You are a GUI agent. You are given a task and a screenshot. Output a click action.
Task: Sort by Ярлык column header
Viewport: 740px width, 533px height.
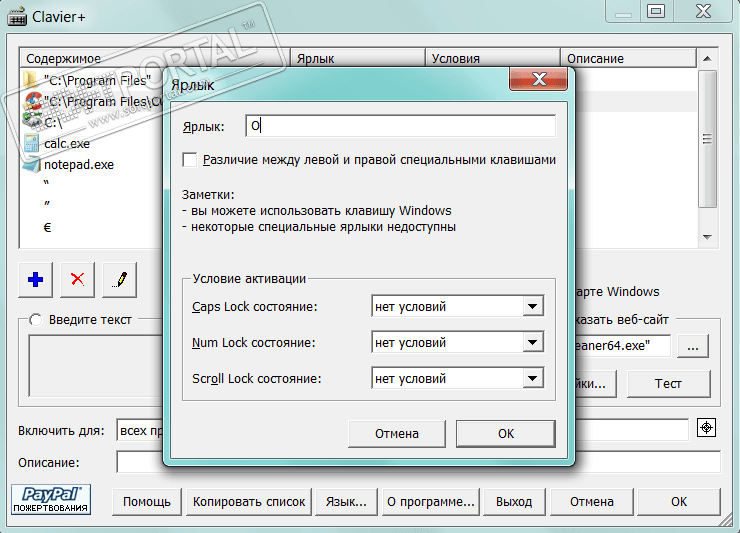pos(357,59)
